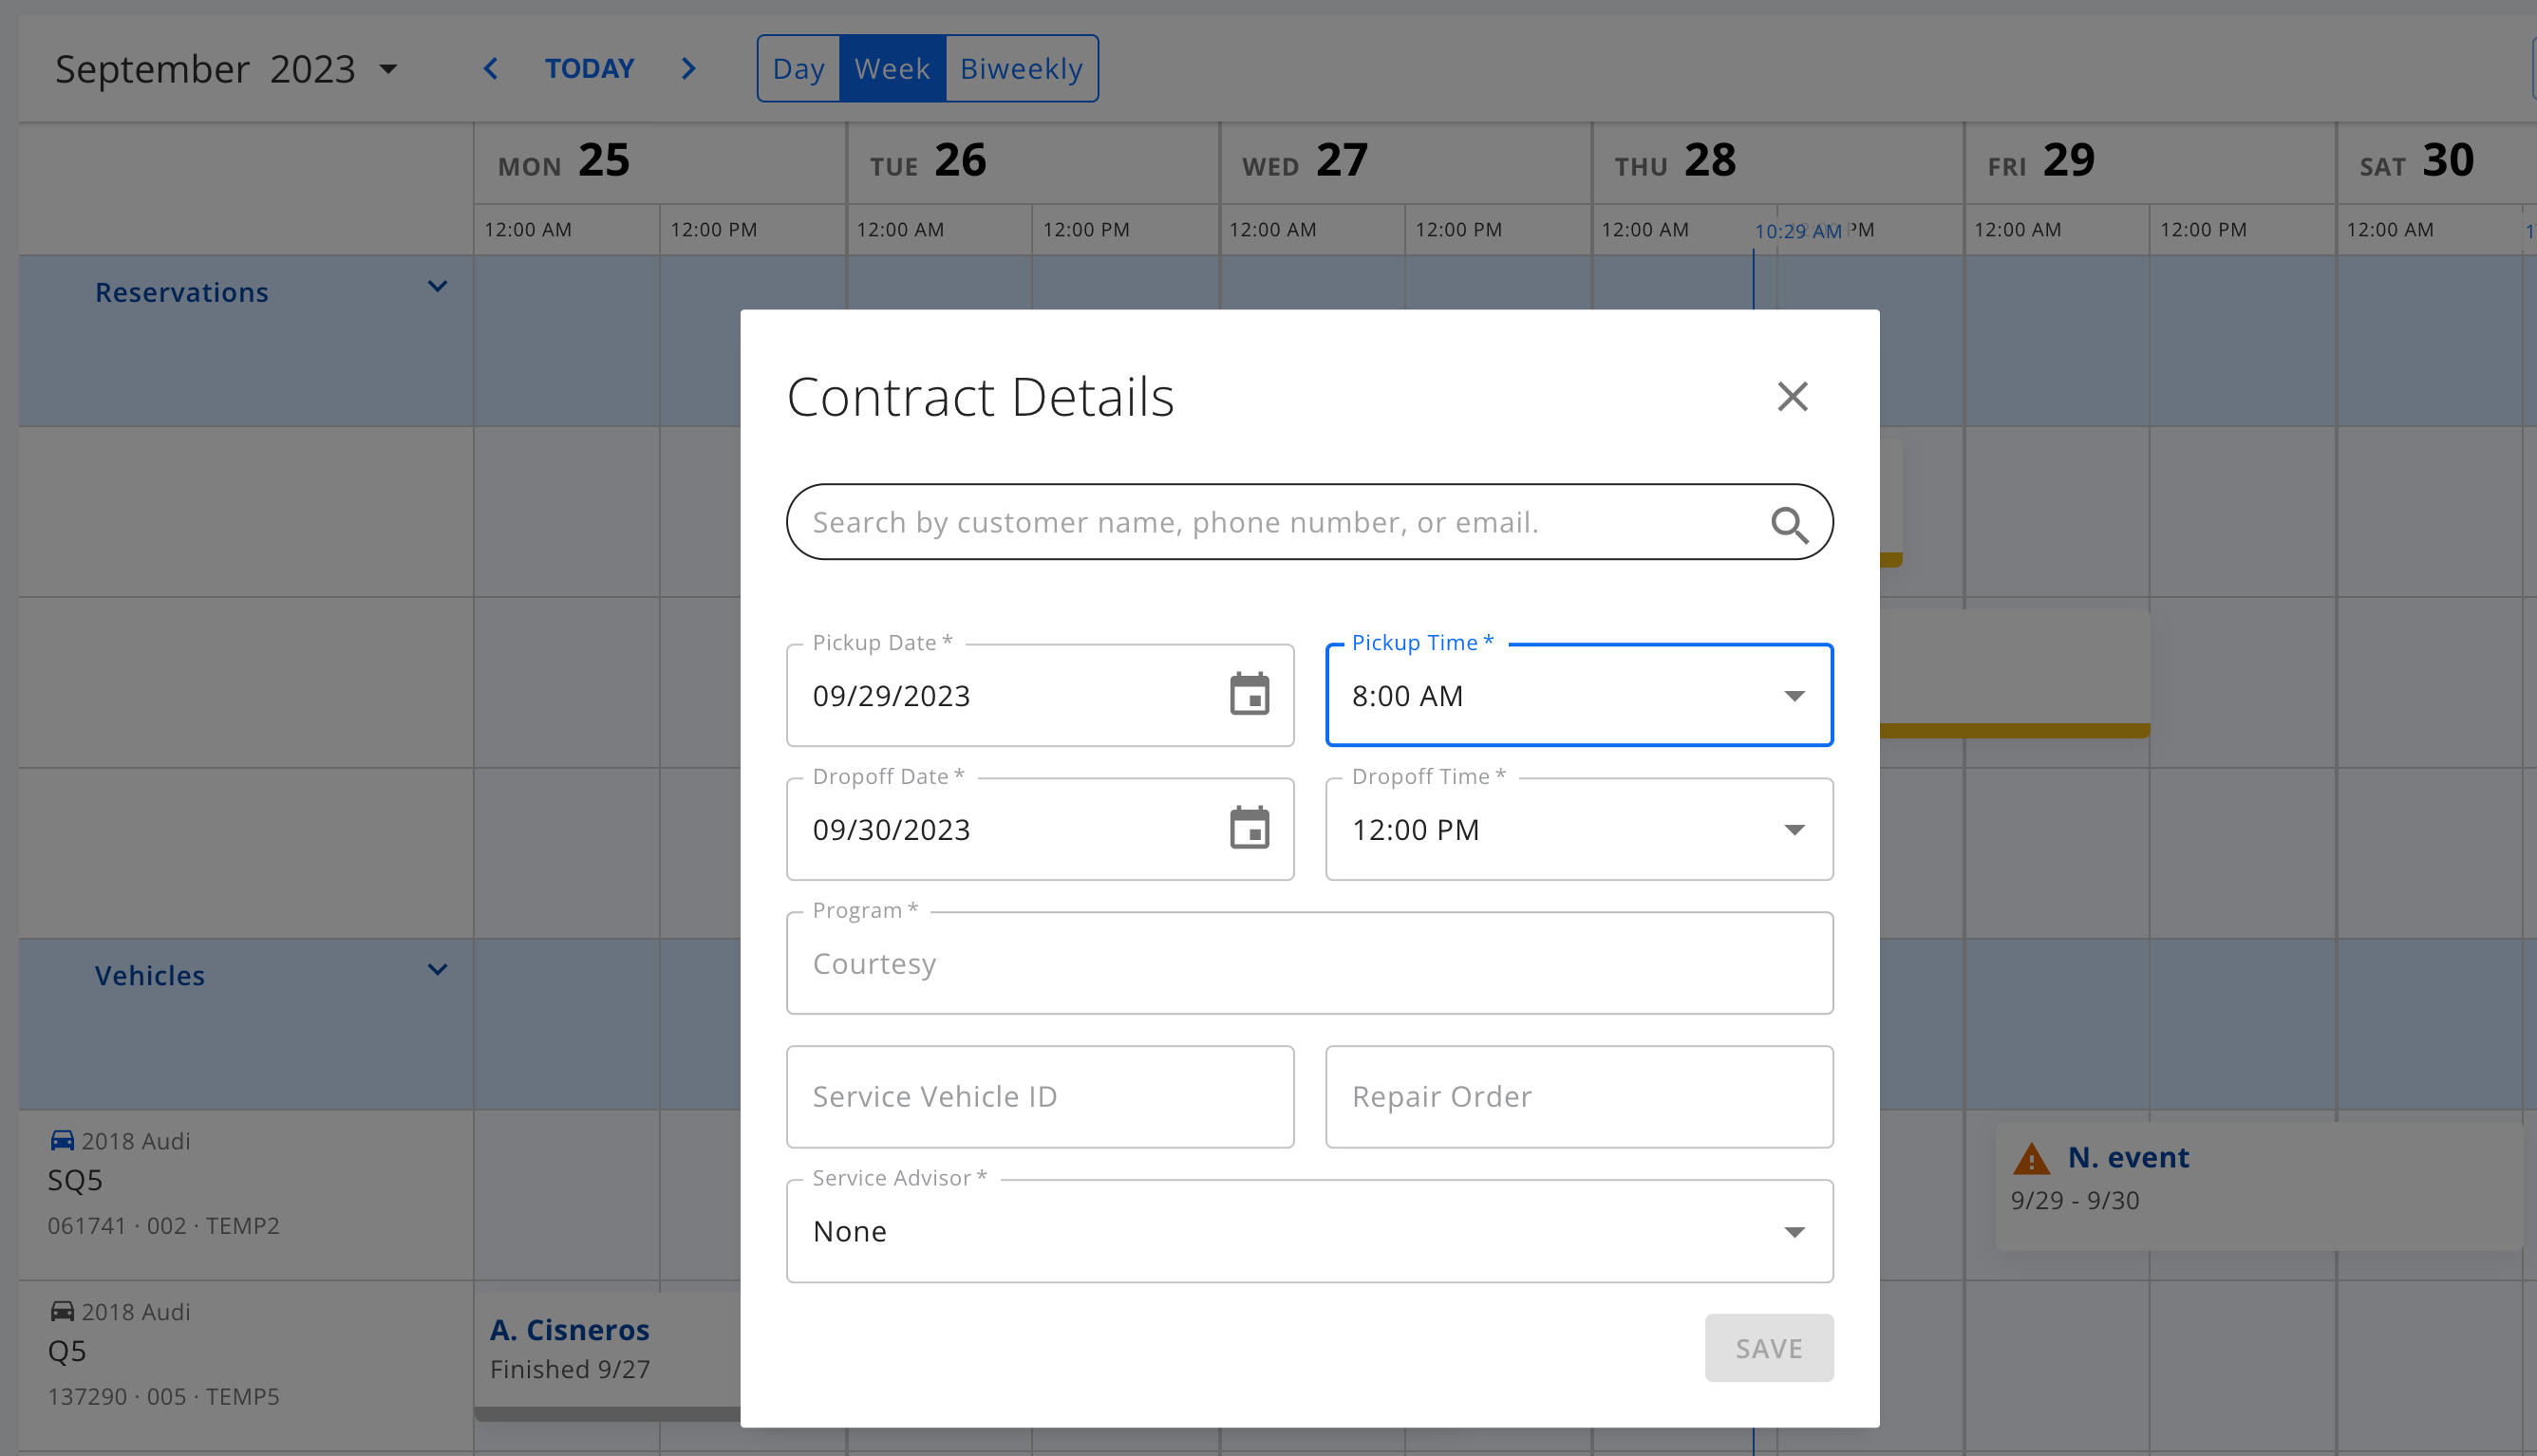
Task: Open the Dropoff Date calendar picker icon
Action: tap(1249, 829)
